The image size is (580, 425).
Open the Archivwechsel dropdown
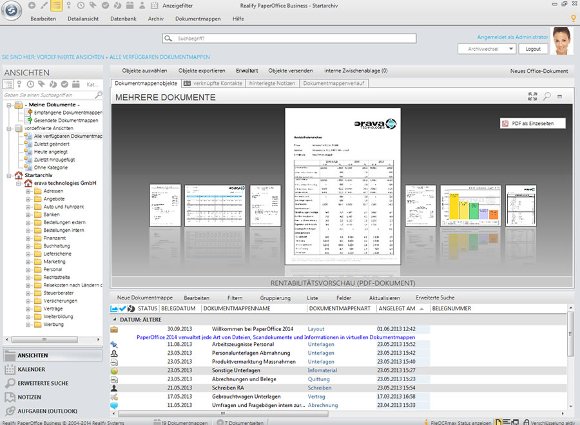click(x=487, y=49)
